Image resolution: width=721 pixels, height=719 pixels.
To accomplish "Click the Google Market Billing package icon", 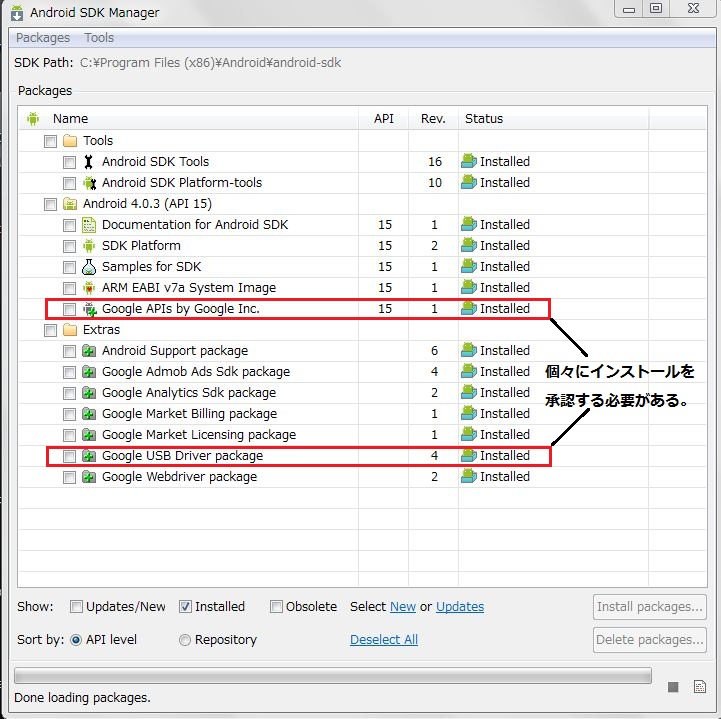I will click(89, 414).
